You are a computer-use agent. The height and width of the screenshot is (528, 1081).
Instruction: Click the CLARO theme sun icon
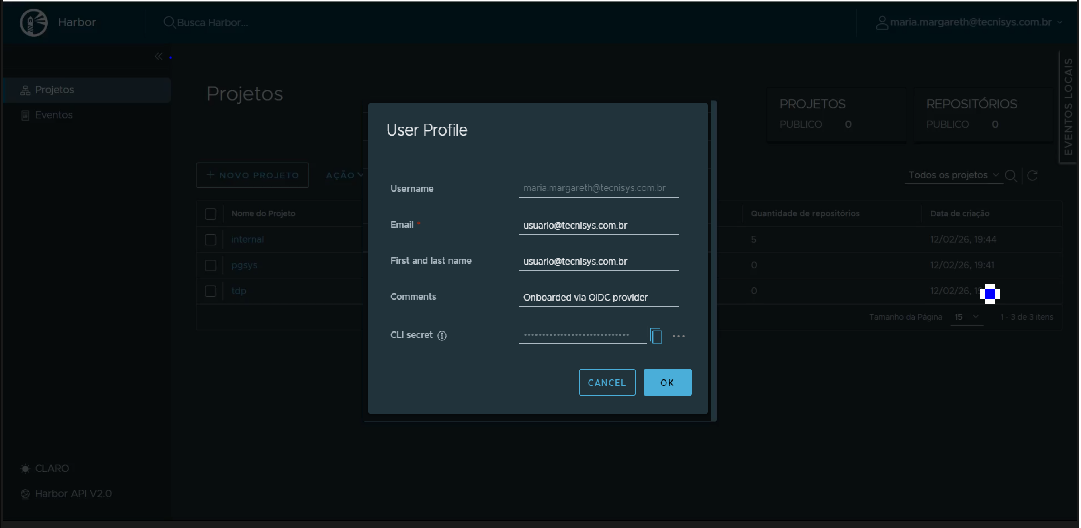[26, 469]
